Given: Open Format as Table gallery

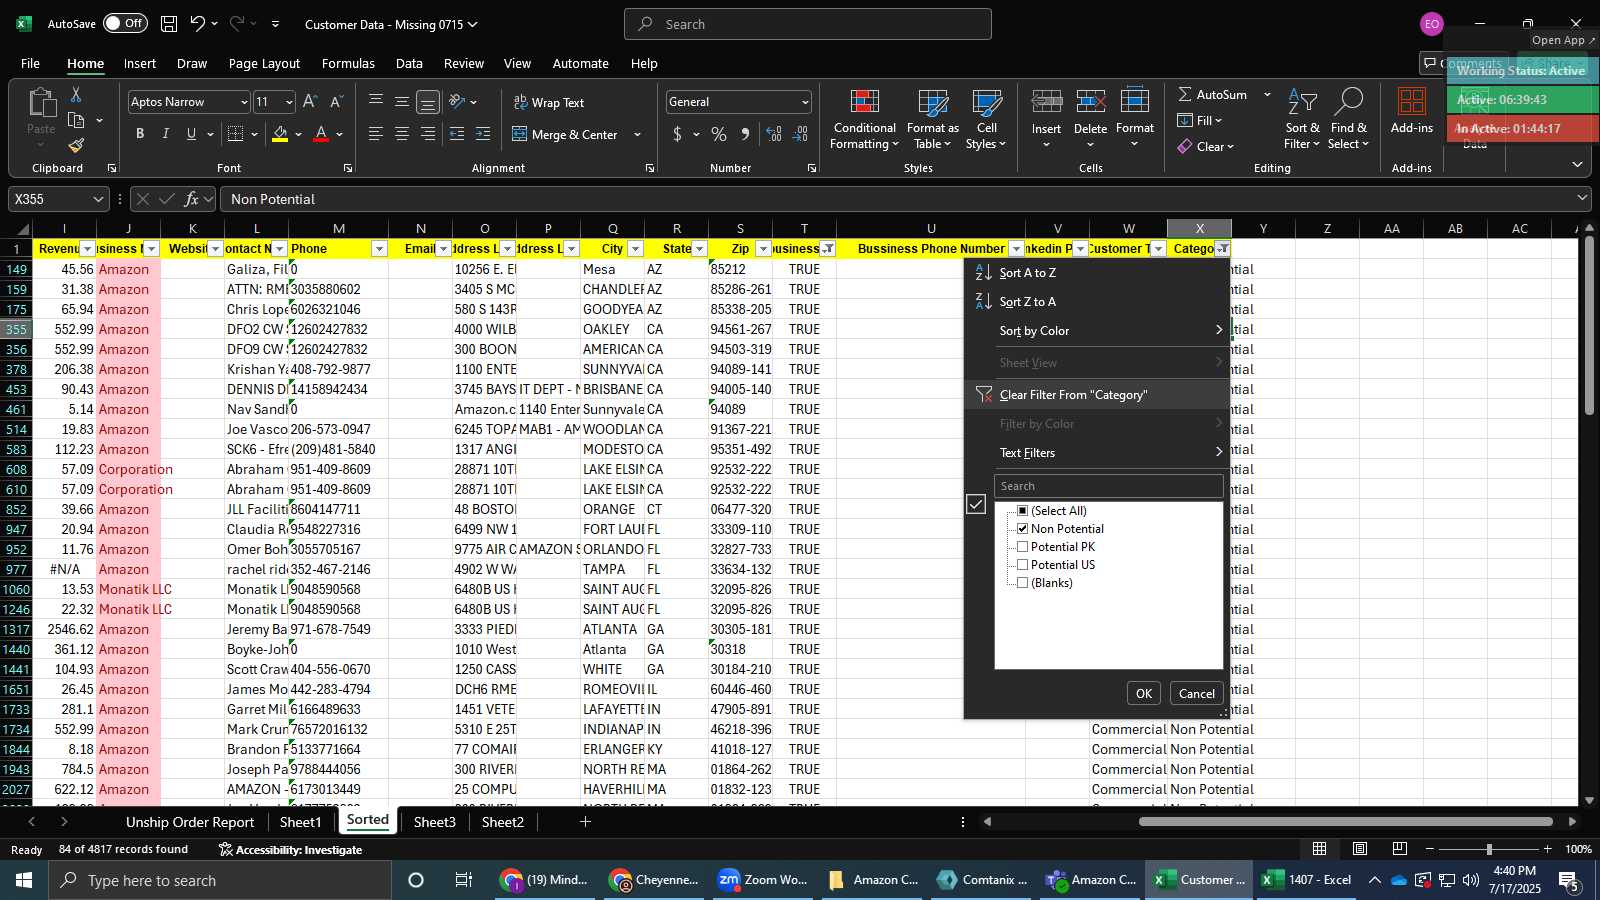Looking at the screenshot, I should click(932, 120).
